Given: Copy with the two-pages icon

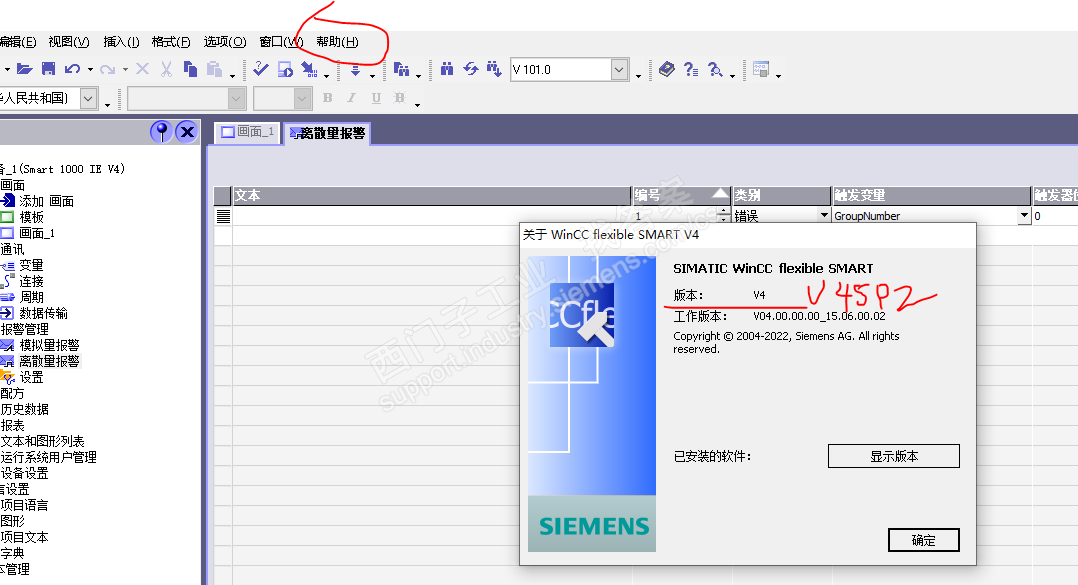Looking at the screenshot, I should (x=190, y=69).
